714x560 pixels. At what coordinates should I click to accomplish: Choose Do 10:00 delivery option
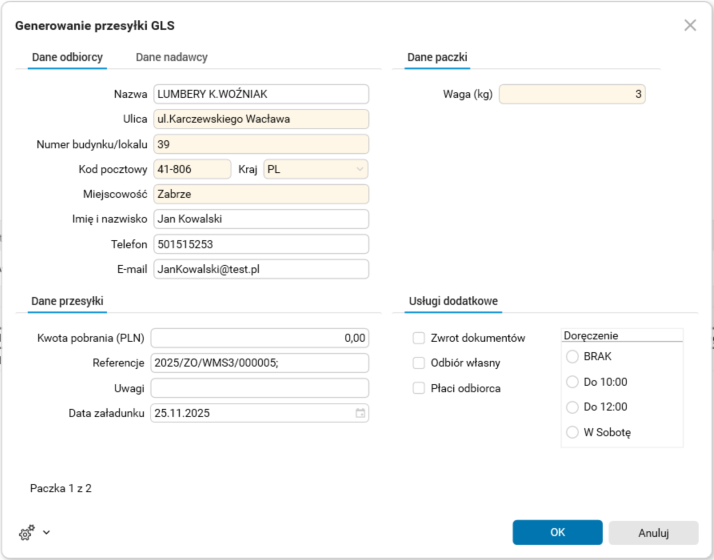click(x=572, y=382)
